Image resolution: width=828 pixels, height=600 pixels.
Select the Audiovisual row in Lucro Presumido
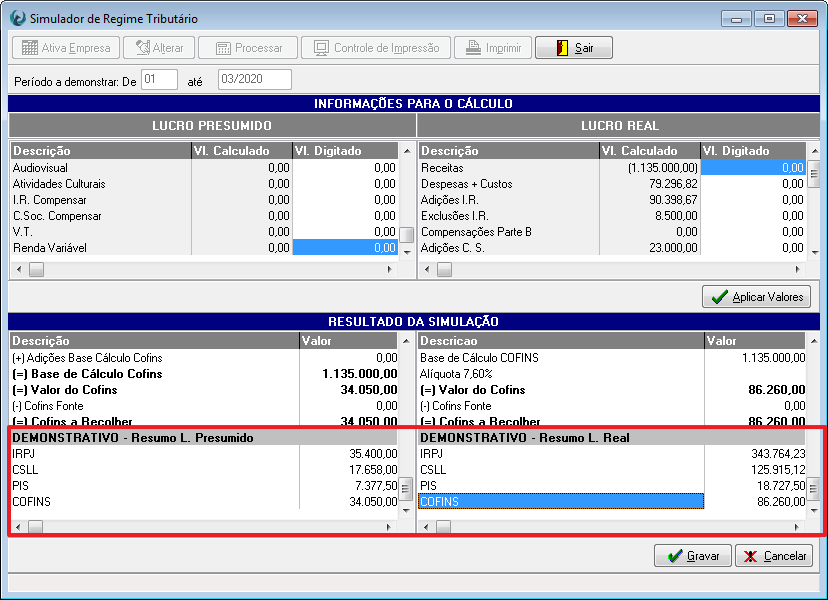click(204, 167)
